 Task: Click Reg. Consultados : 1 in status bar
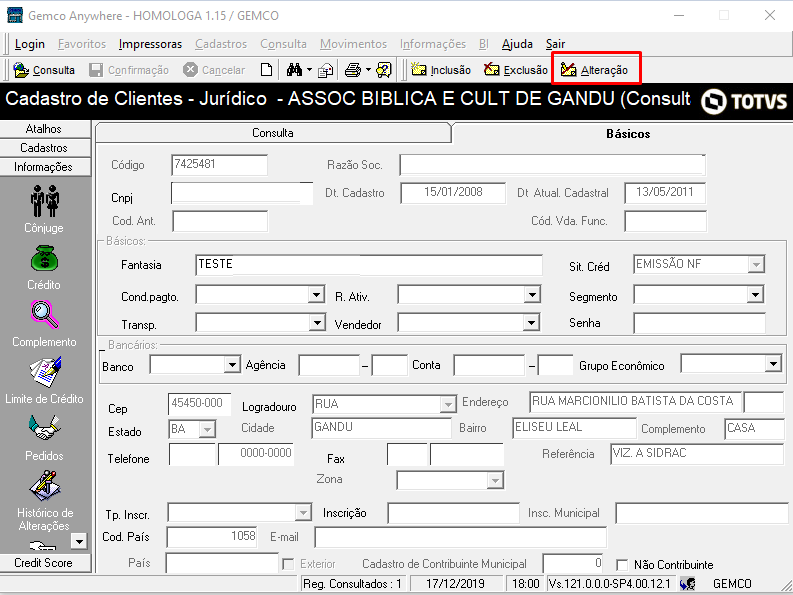tap(353, 584)
